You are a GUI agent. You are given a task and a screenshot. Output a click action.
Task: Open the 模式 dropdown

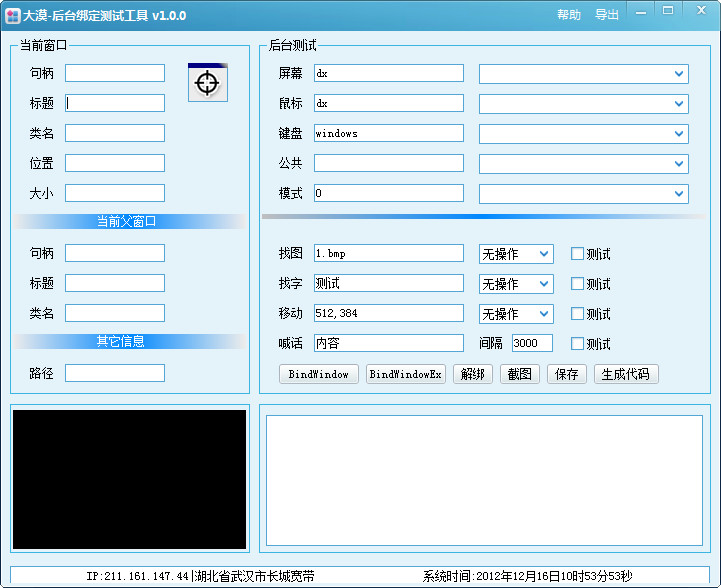coord(584,194)
